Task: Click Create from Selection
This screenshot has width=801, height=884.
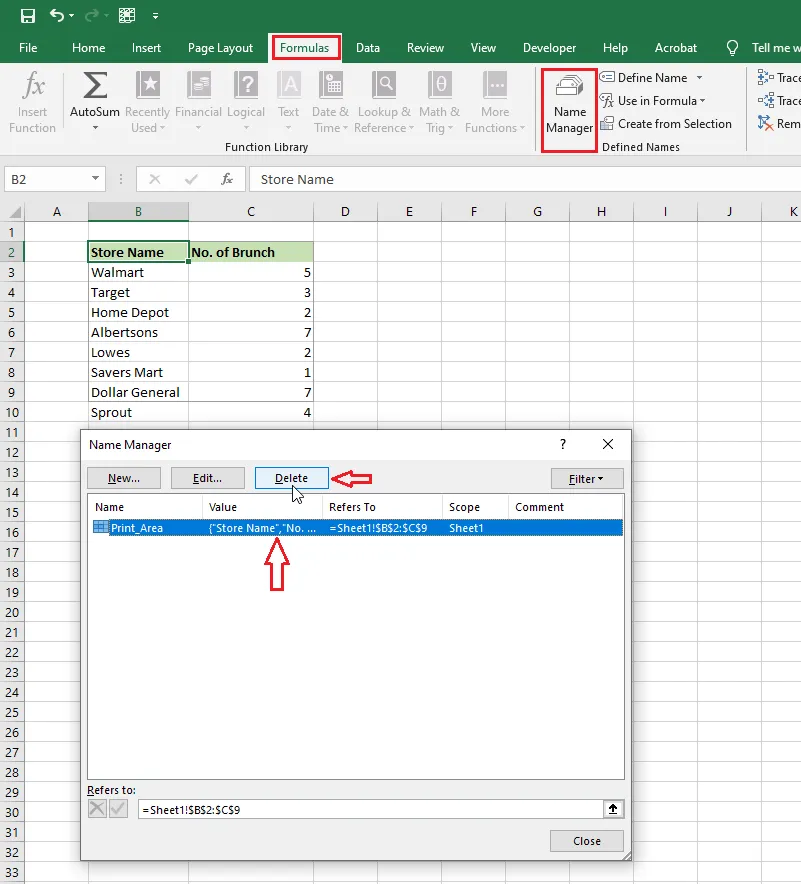Action: 666,123
